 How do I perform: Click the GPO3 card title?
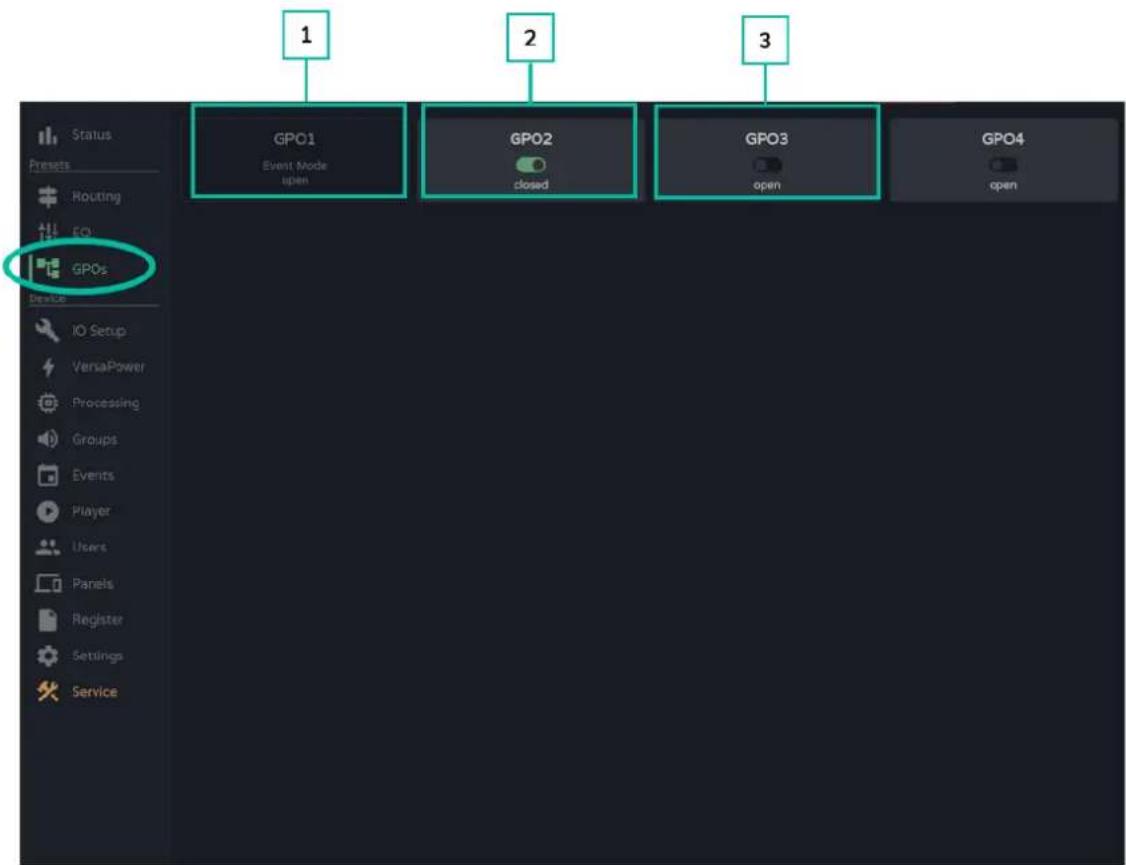(766, 139)
